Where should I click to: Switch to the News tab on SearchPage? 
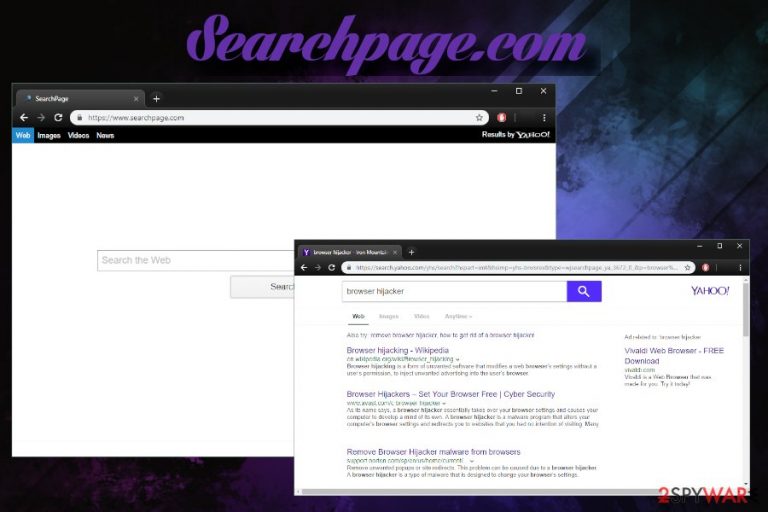[x=105, y=135]
